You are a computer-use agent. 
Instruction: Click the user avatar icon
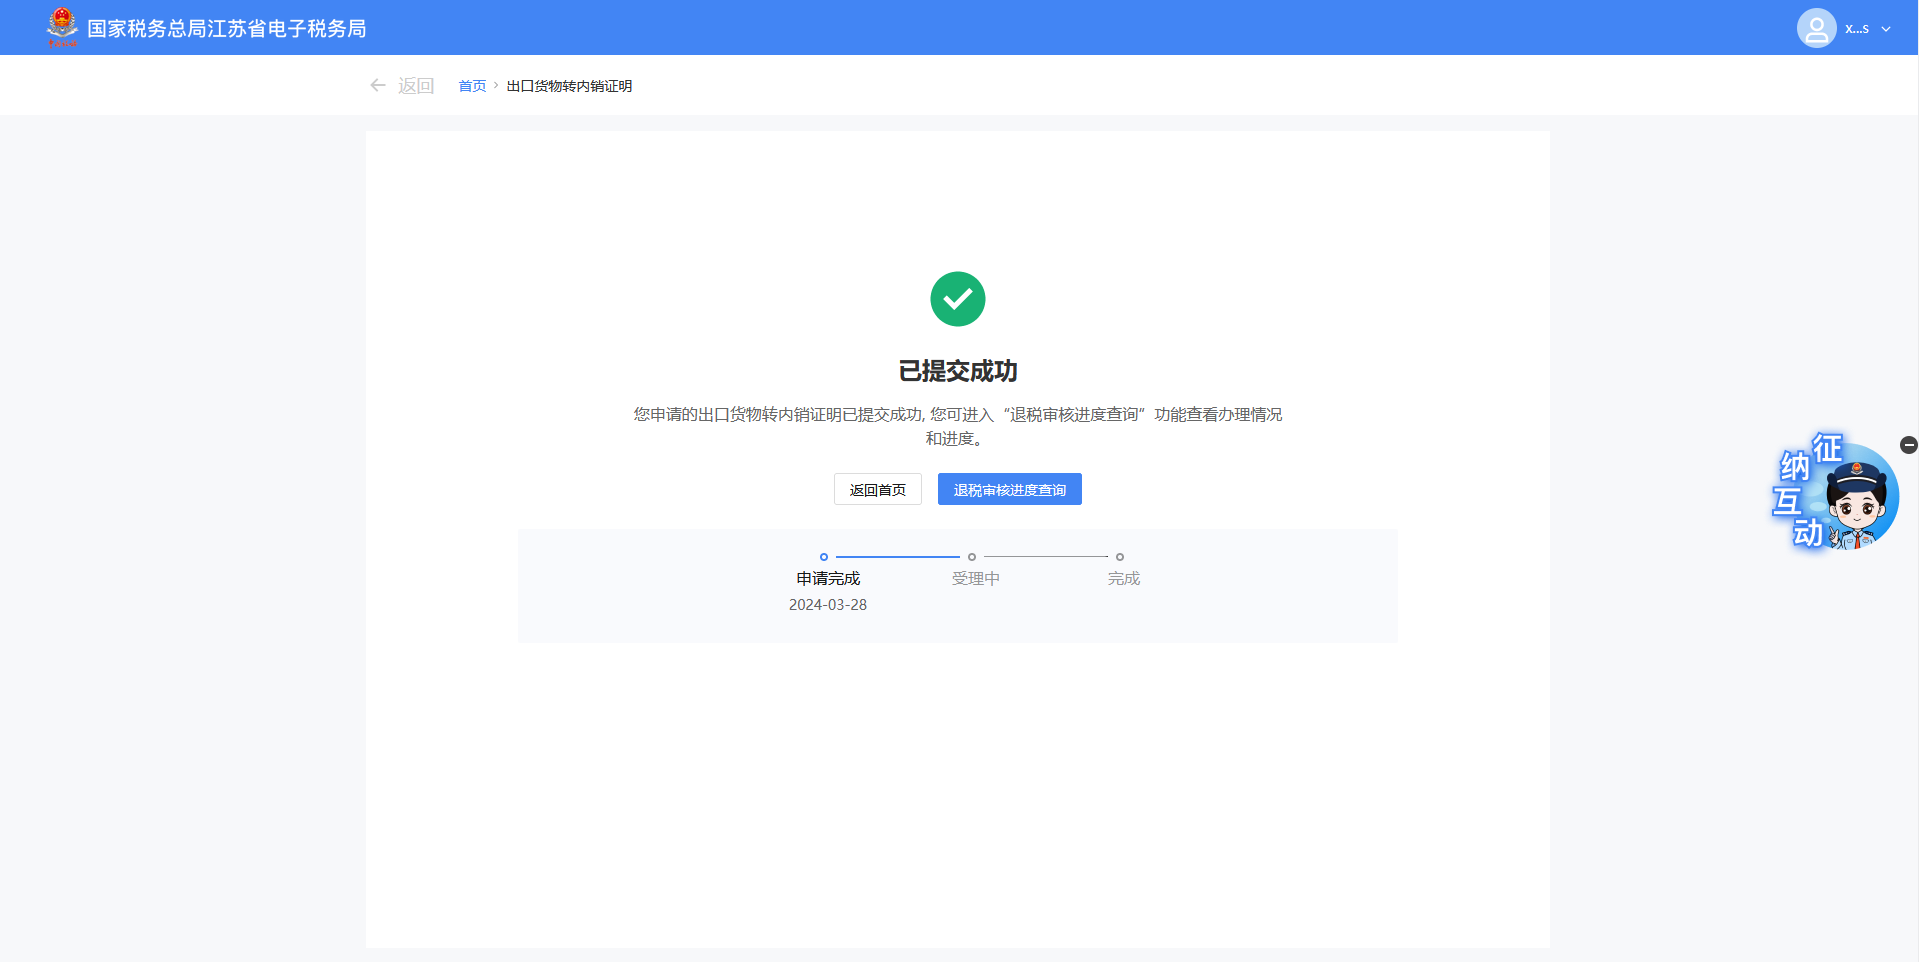point(1816,28)
